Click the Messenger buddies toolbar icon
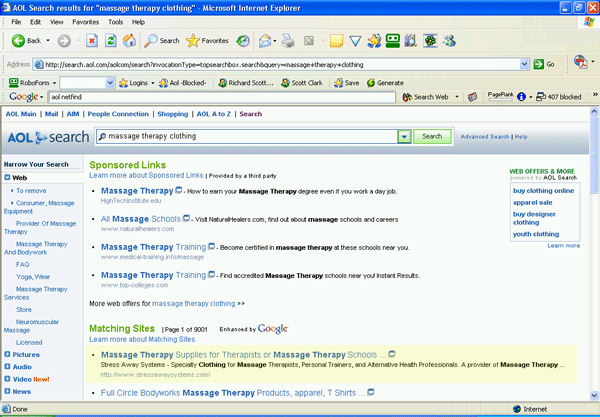This screenshot has height=417, width=600. click(x=449, y=41)
